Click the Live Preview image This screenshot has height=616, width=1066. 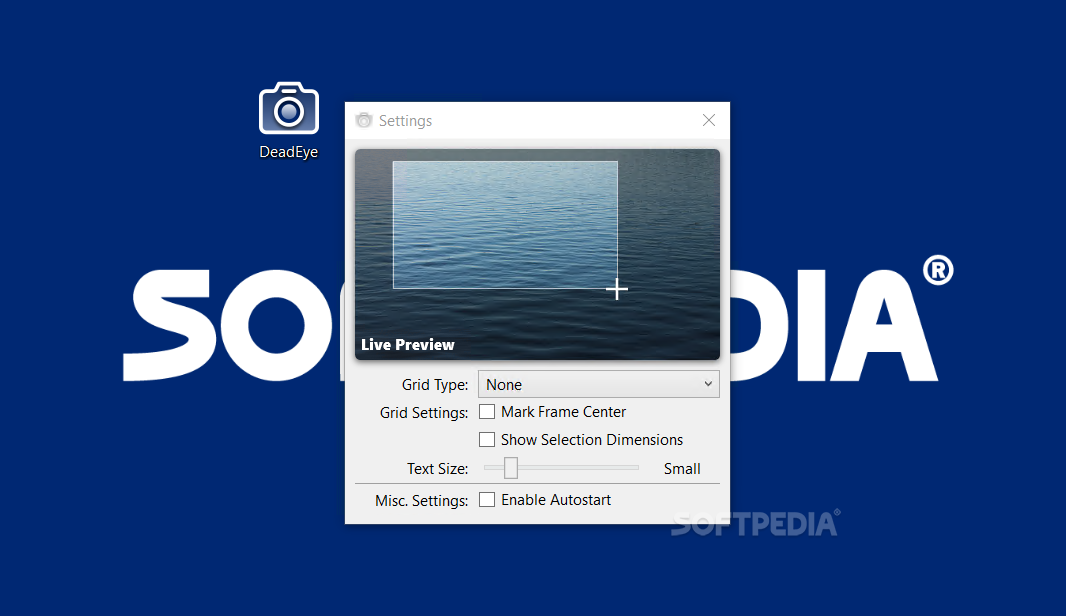pos(537,254)
